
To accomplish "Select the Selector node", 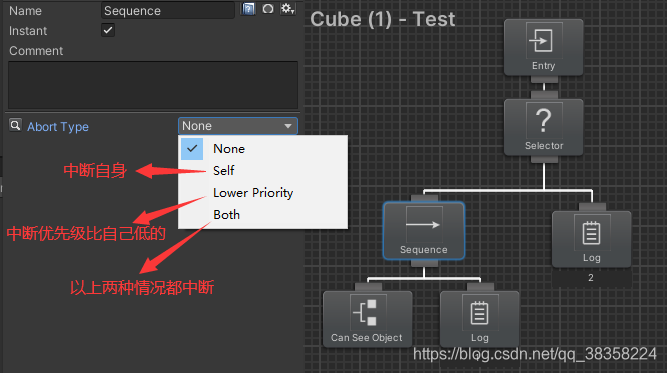I will (543, 127).
